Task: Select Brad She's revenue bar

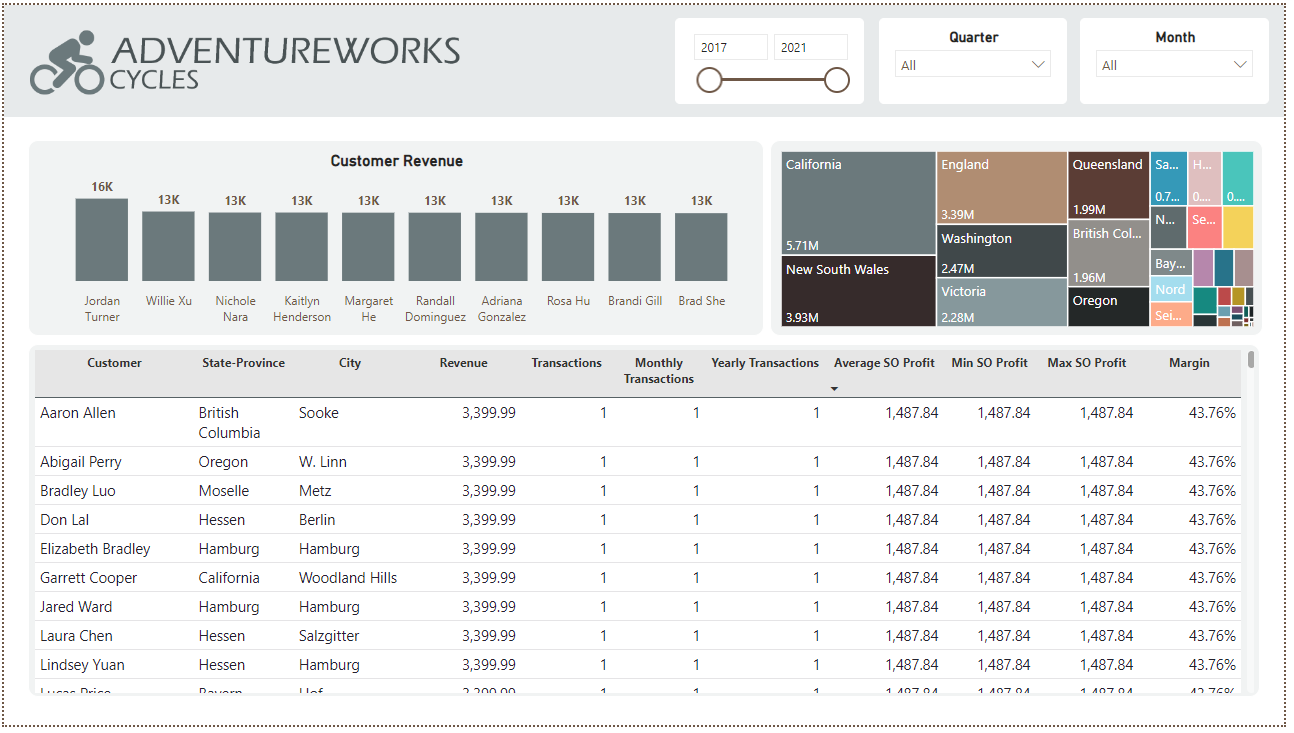Action: tap(701, 247)
